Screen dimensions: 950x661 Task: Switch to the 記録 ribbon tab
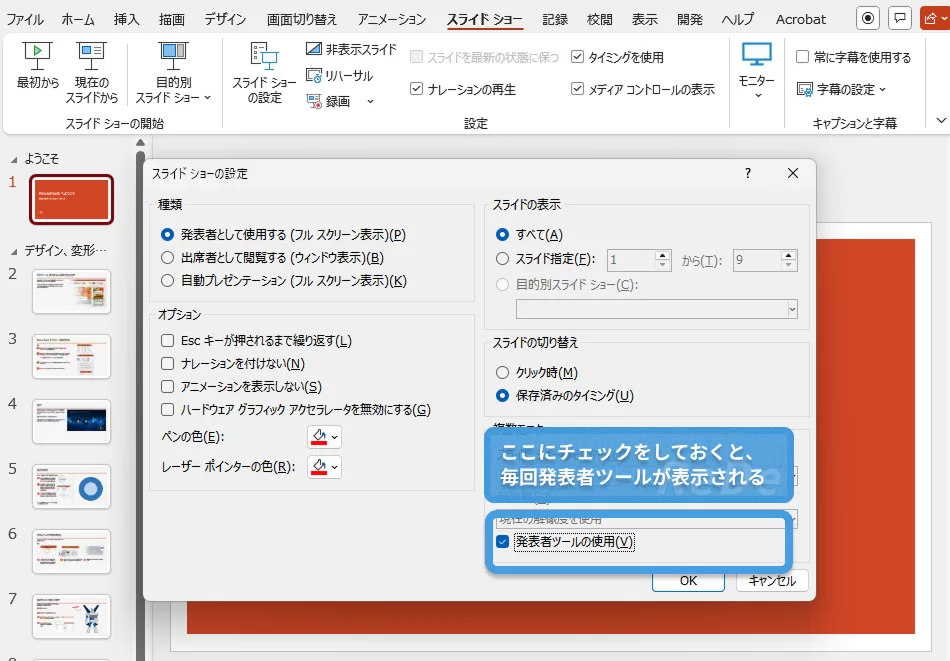coord(556,18)
